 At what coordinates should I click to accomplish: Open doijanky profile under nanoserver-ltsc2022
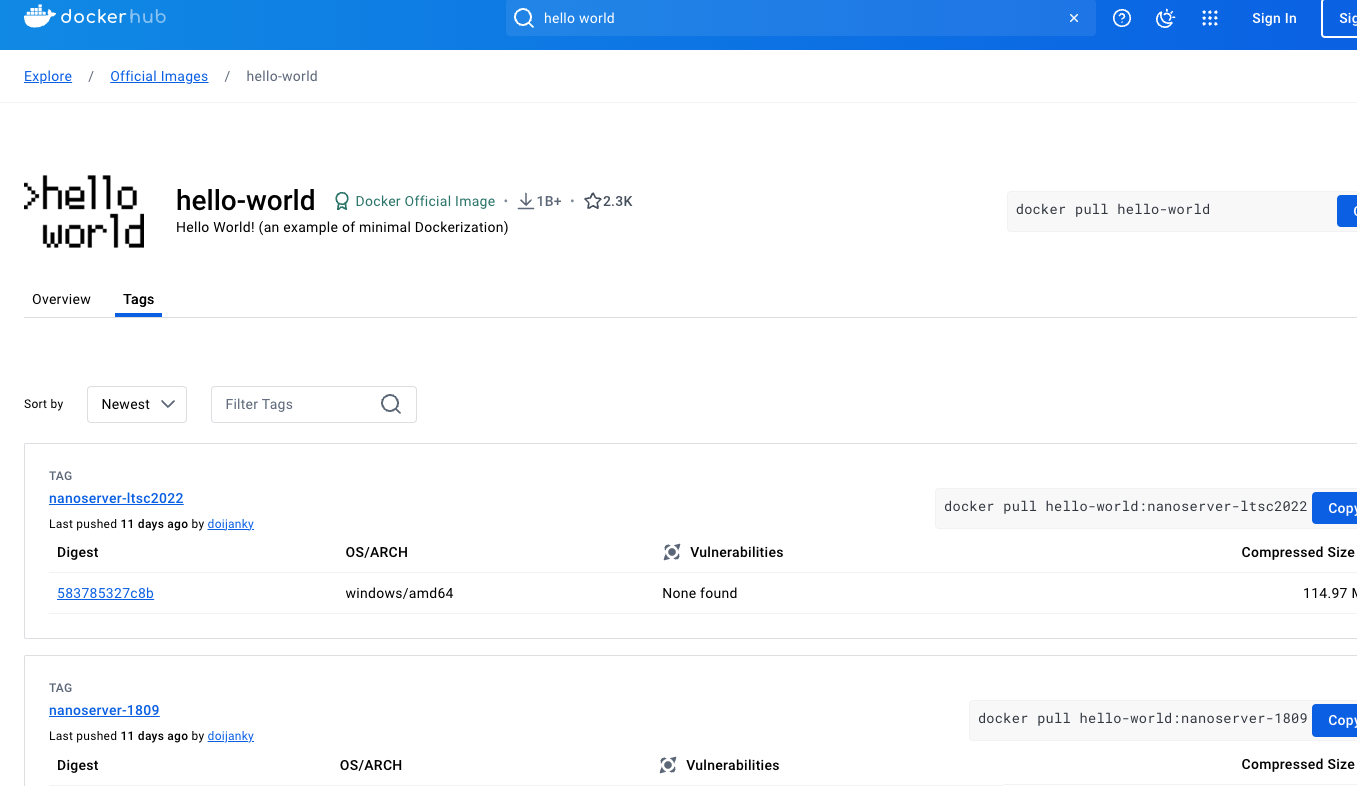230,524
